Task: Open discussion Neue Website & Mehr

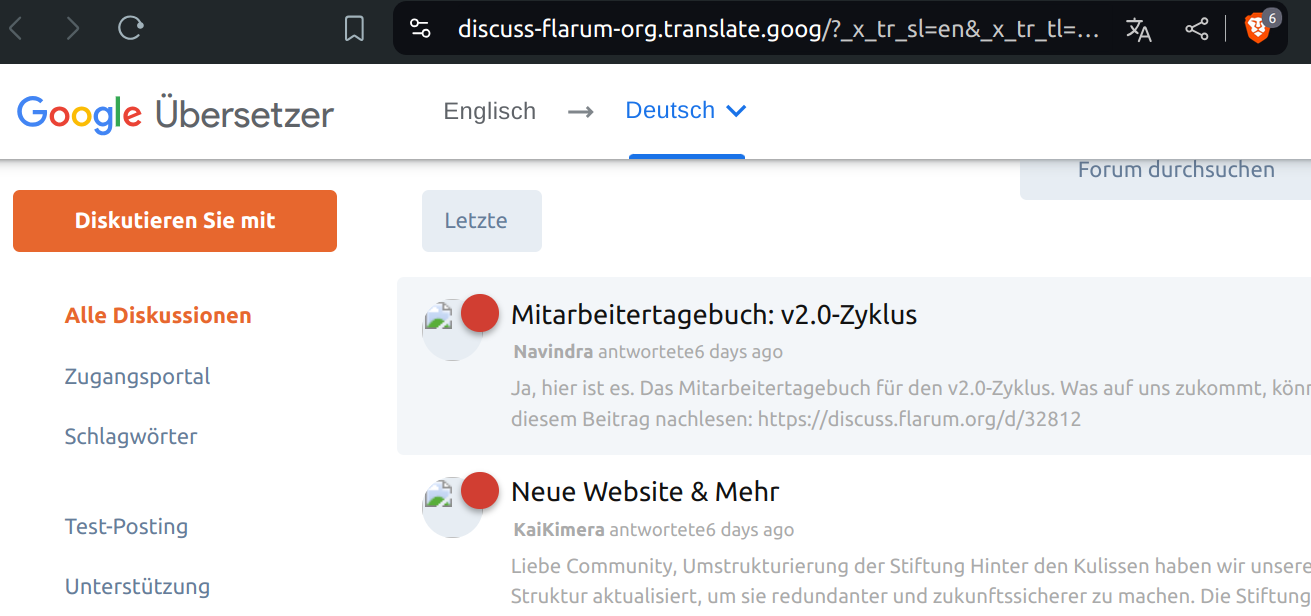Action: [x=644, y=492]
